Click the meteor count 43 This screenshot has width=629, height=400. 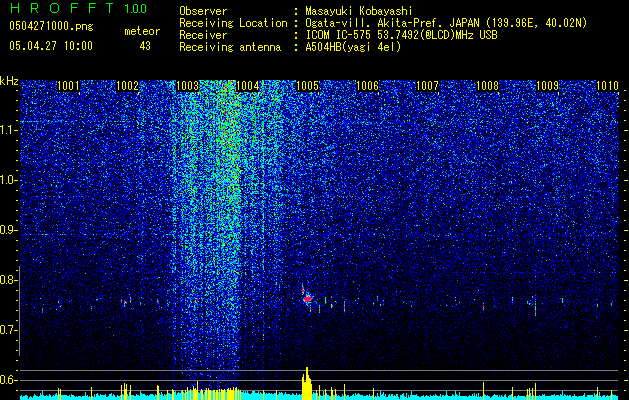point(145,46)
